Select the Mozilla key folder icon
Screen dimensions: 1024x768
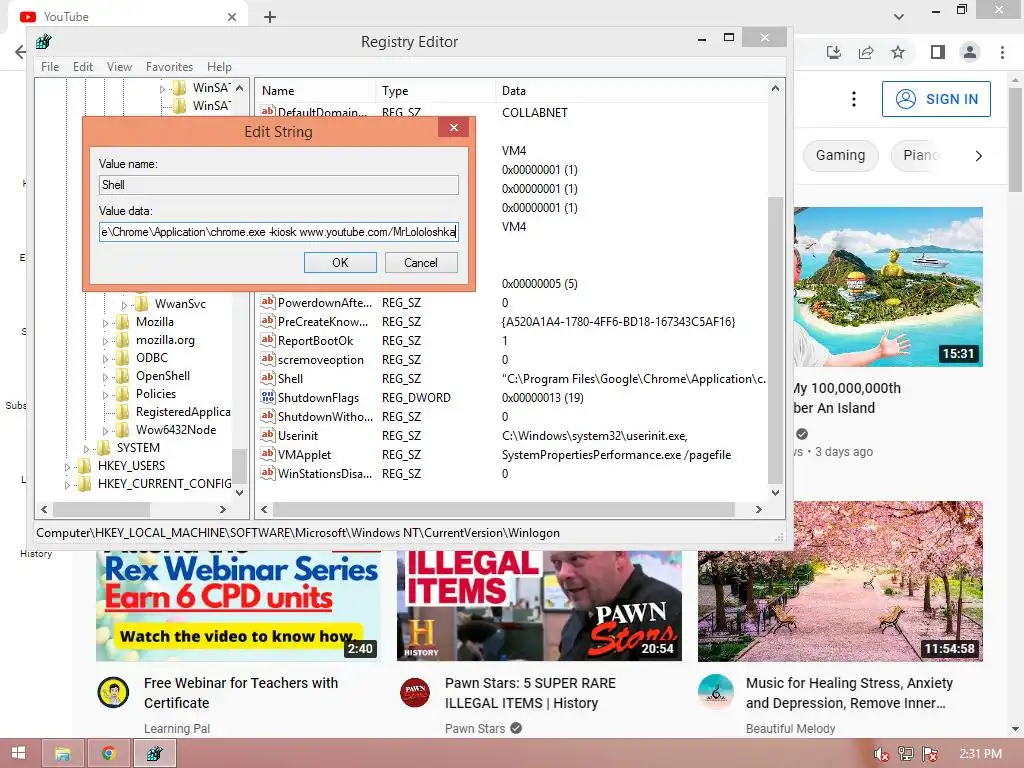[x=122, y=322]
